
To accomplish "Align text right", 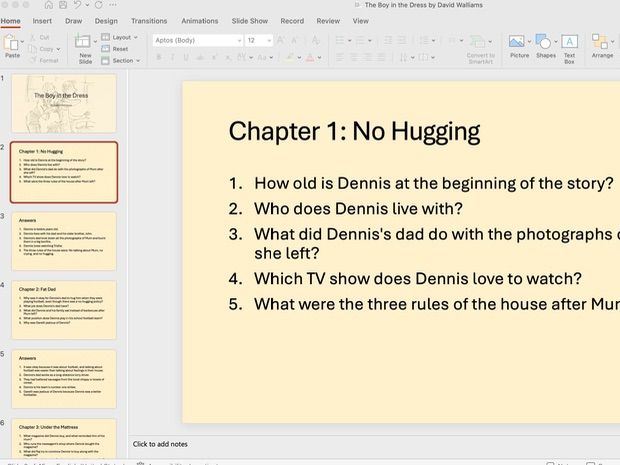I will pyautogui.click(x=368, y=58).
